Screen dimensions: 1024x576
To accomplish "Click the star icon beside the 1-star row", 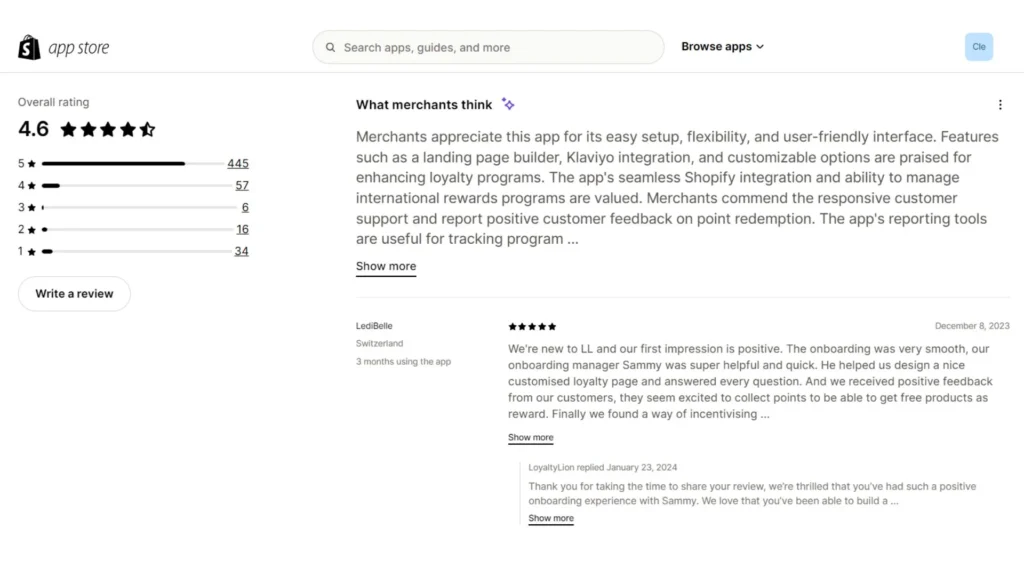I will coord(33,251).
